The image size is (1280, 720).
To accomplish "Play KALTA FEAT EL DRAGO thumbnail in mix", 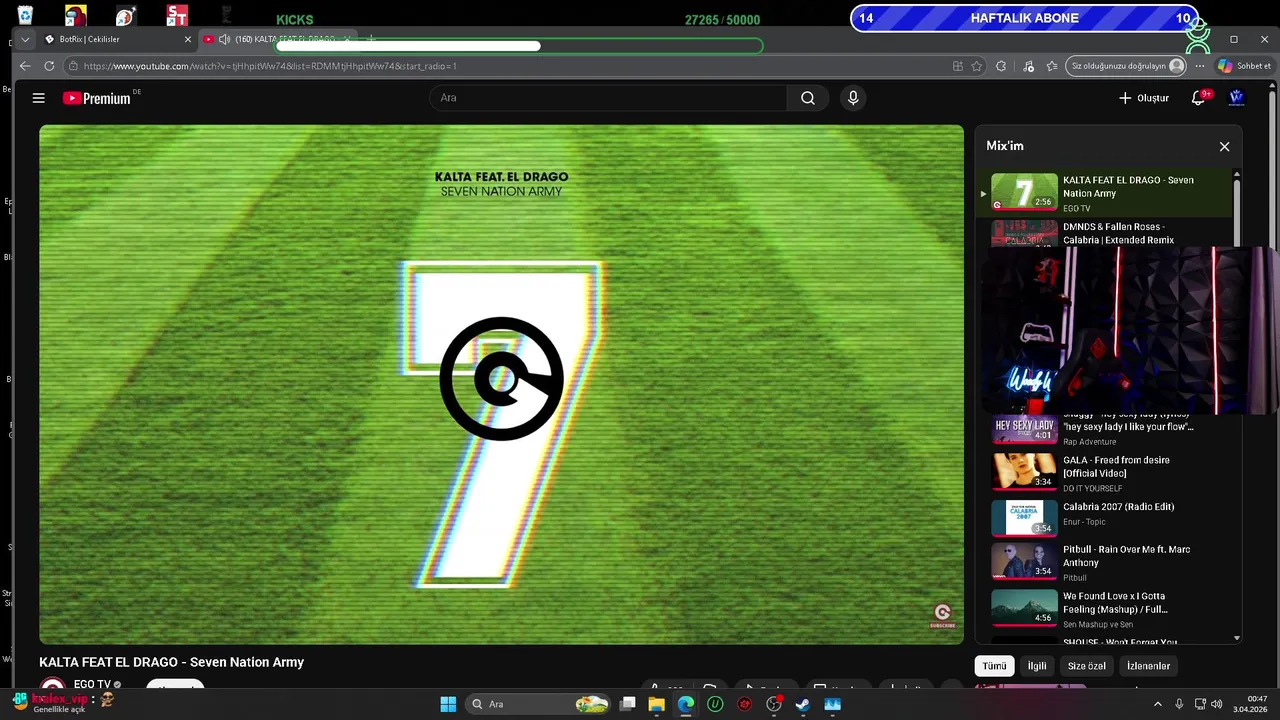I will 1024,192.
